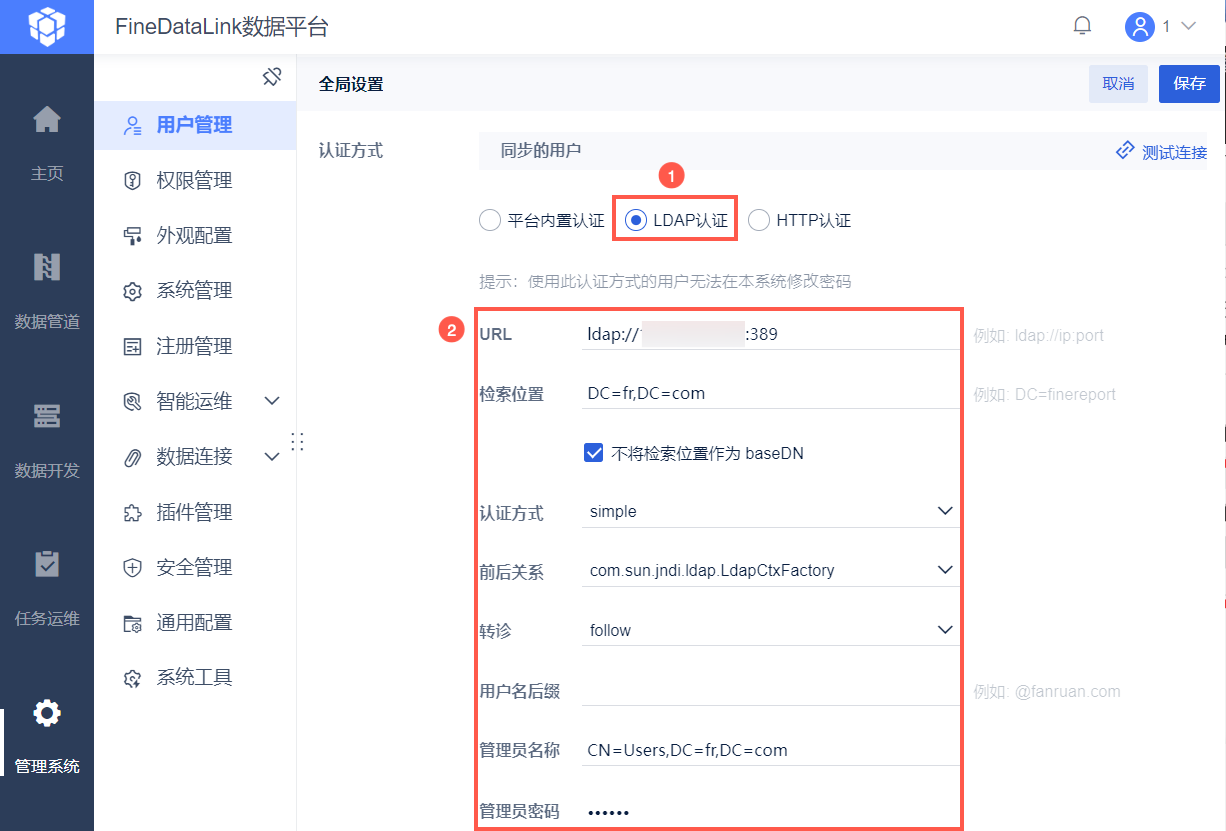Open the 数据管道 pipeline icon
Viewport: 1226px width, 831px height.
47,267
